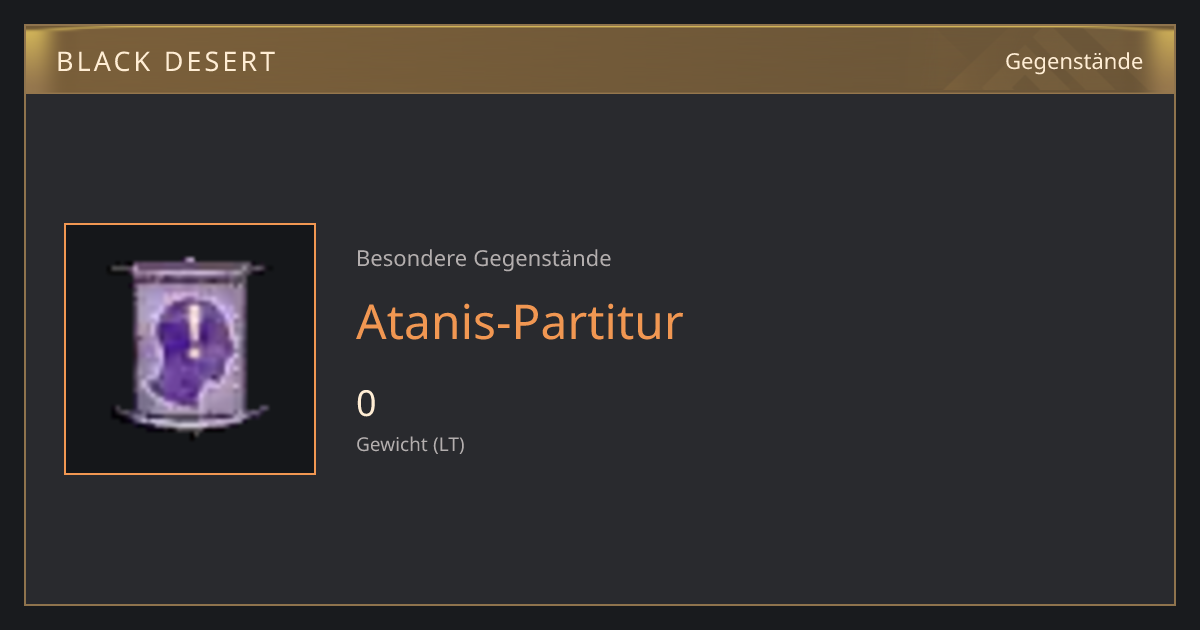Click the Besondere Gegenstände category text

pos(484,259)
